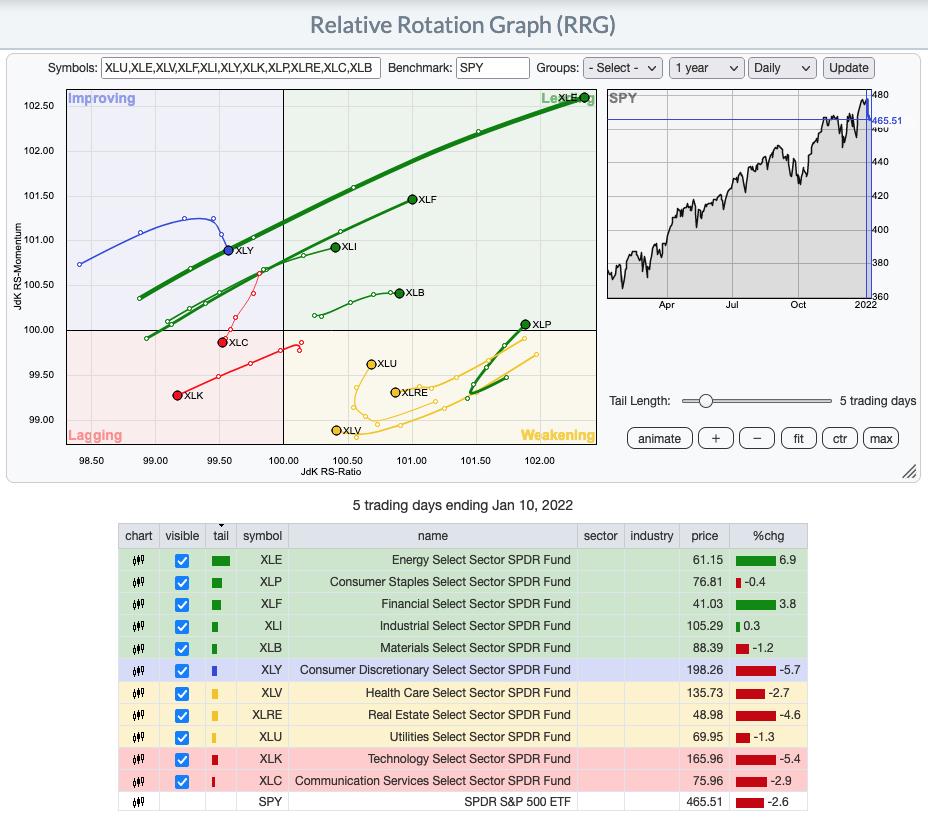This screenshot has height=818, width=928.
Task: Sort table by symbol column header
Action: (262, 536)
